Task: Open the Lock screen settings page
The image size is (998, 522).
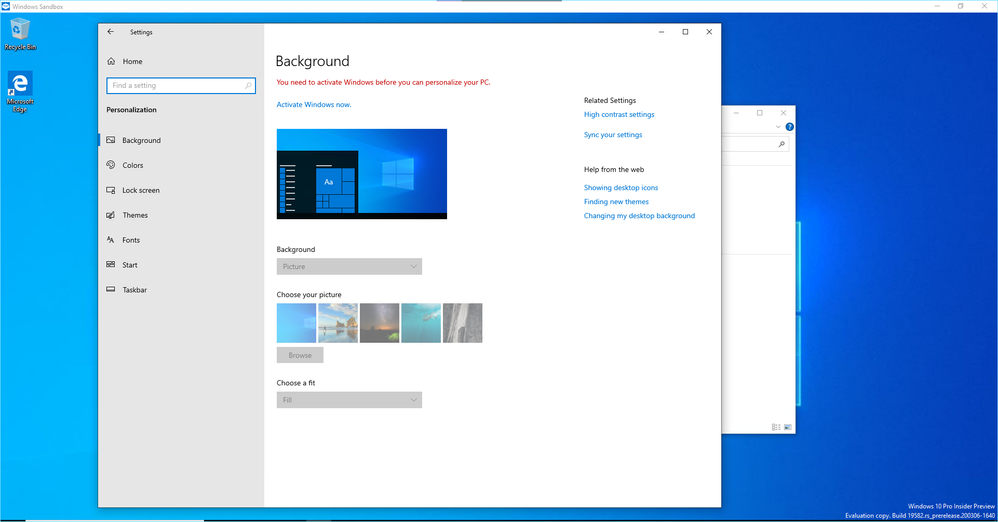Action: tap(181, 190)
